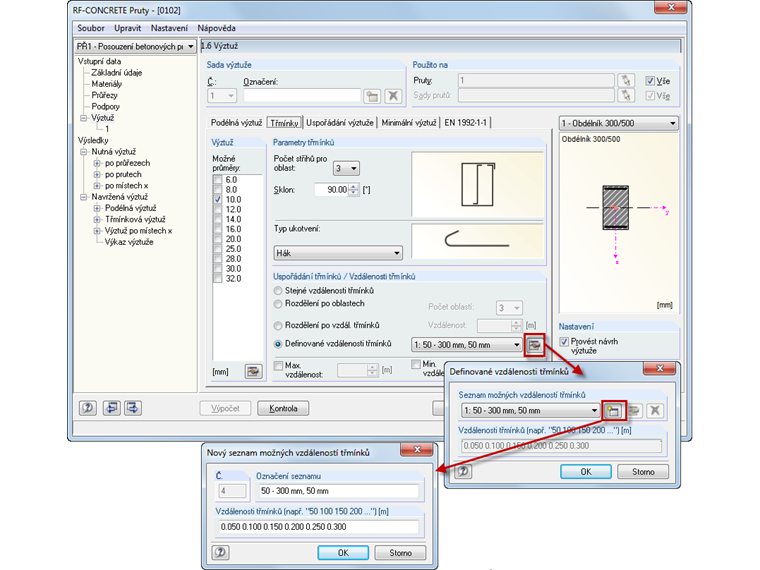The width and height of the screenshot is (760, 570).
Task: Go to next table icon in footer
Action: tap(132, 408)
